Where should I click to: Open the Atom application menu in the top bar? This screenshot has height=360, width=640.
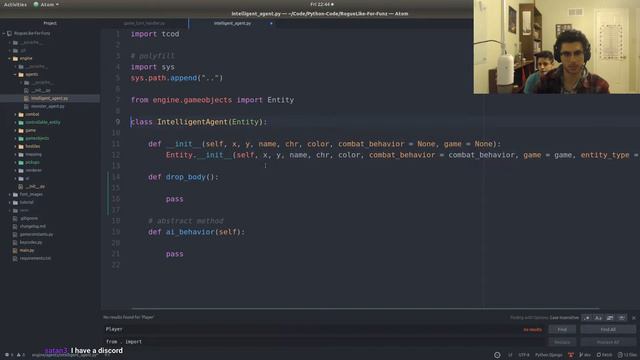coord(46,4)
